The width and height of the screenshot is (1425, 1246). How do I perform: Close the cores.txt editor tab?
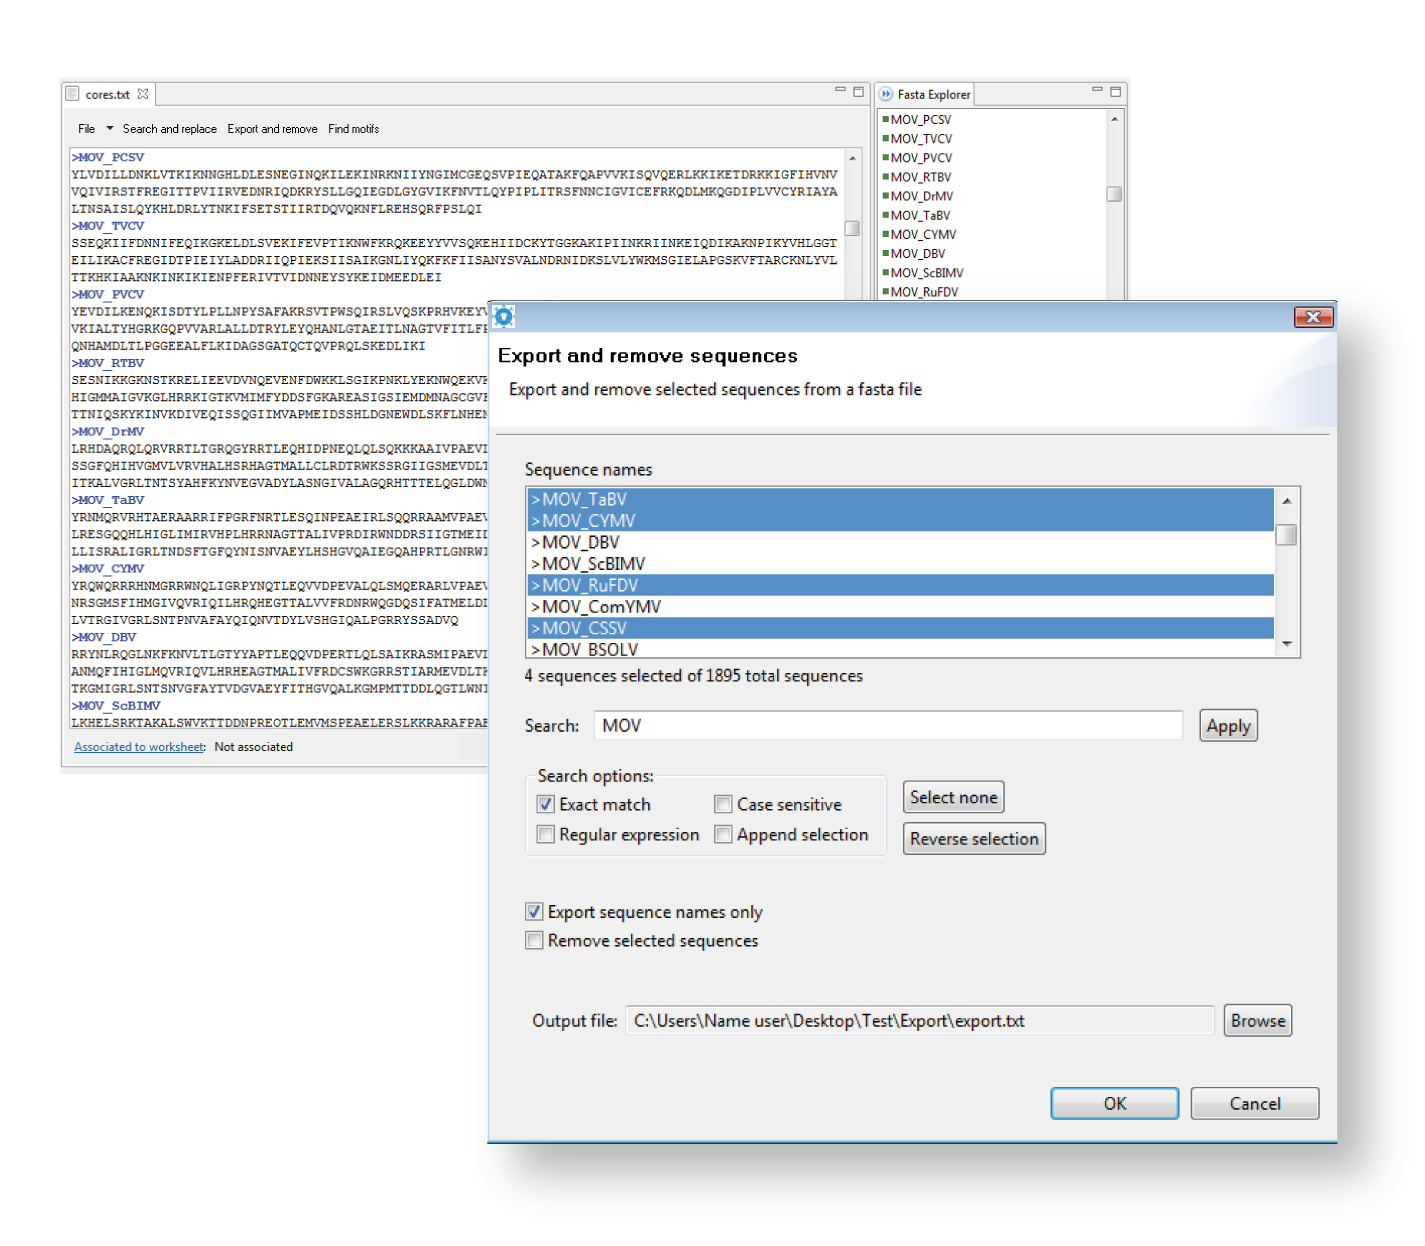(143, 94)
